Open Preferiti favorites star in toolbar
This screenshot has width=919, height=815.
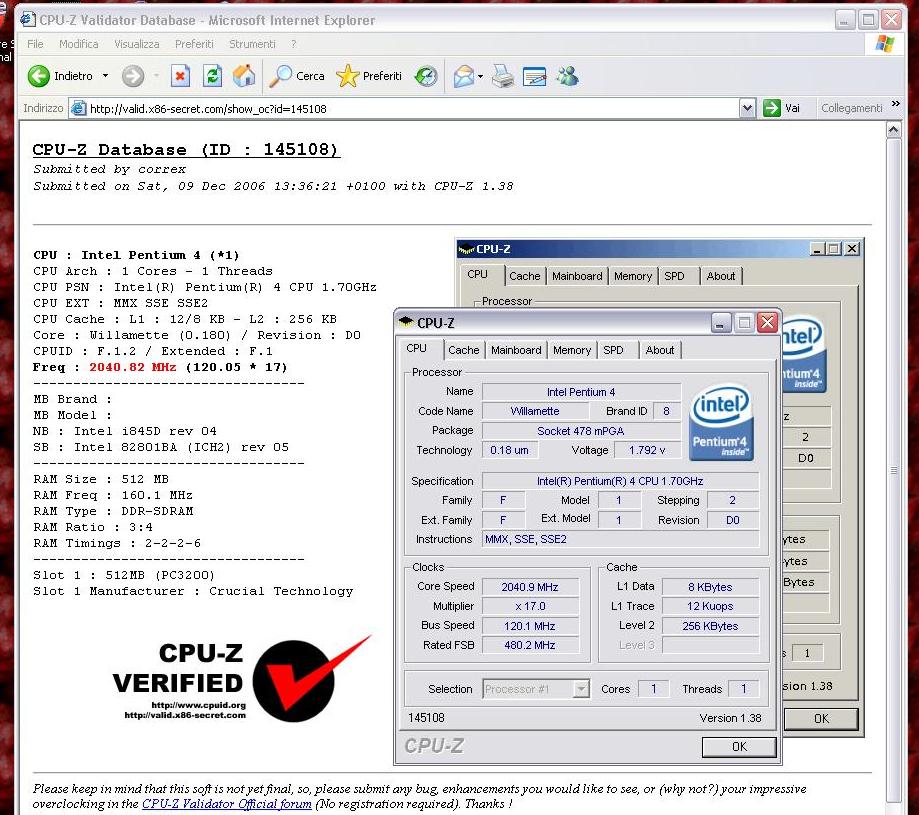click(x=369, y=76)
